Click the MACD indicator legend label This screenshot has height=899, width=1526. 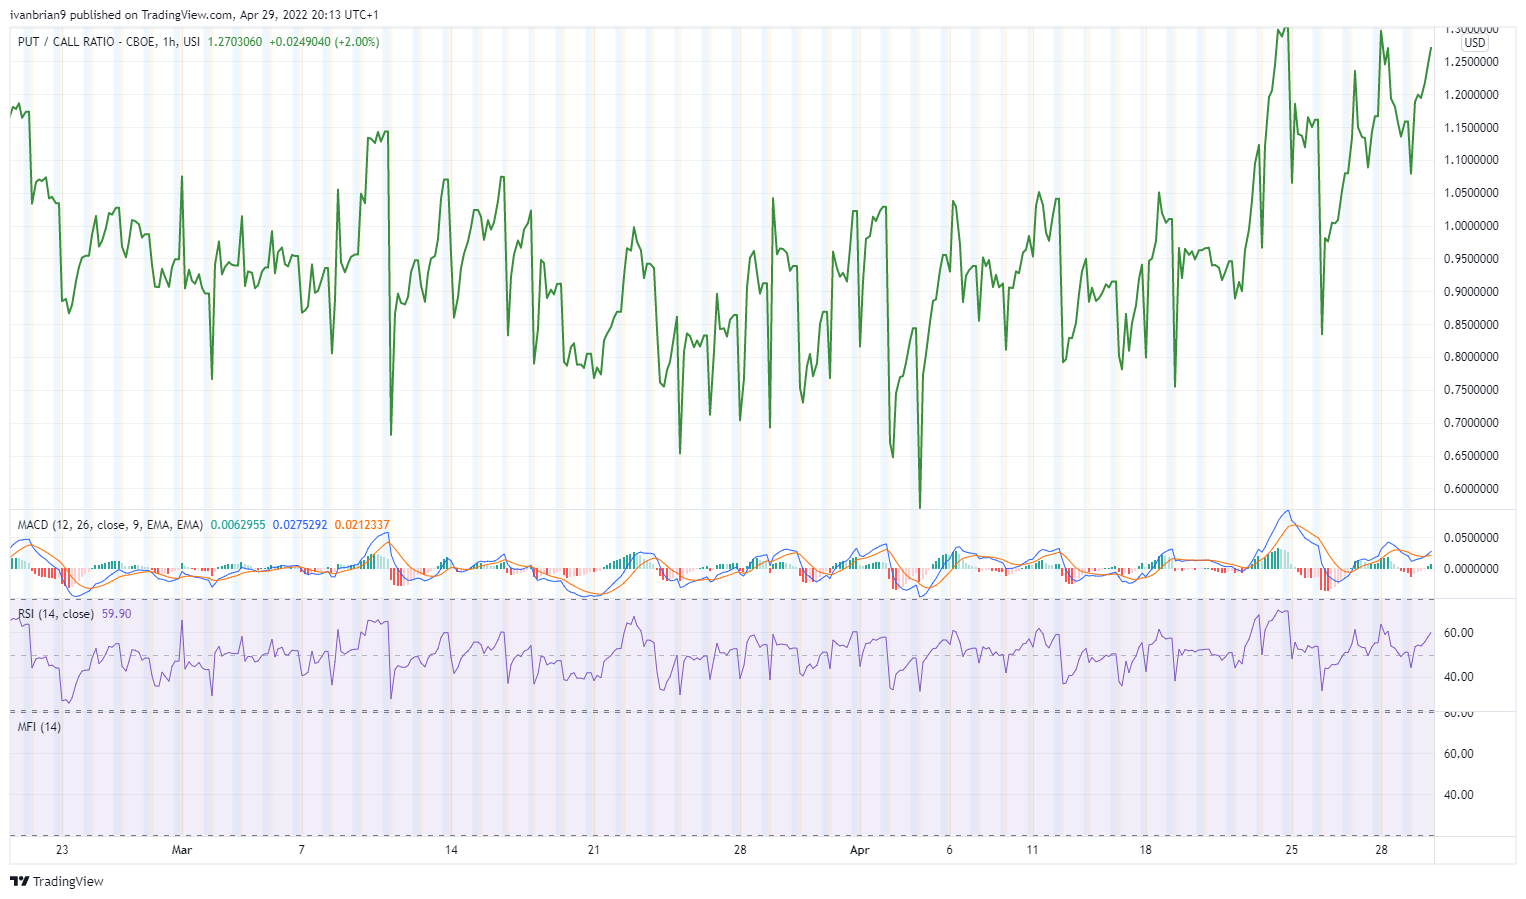click(x=110, y=525)
